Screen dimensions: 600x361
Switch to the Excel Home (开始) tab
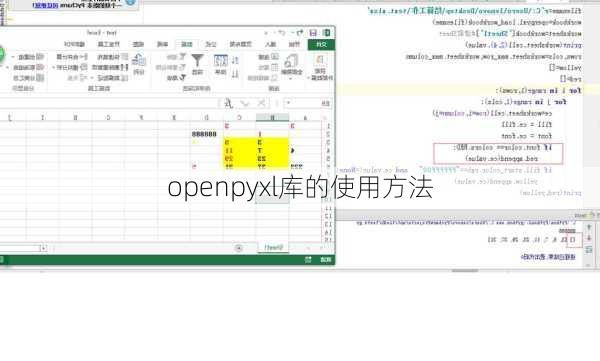point(294,44)
